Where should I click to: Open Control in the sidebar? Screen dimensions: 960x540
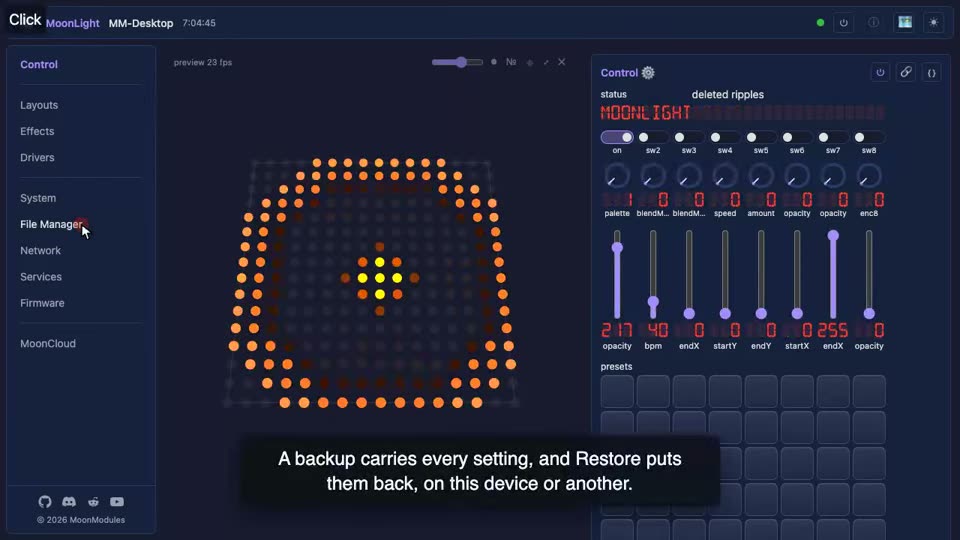pyautogui.click(x=39, y=64)
